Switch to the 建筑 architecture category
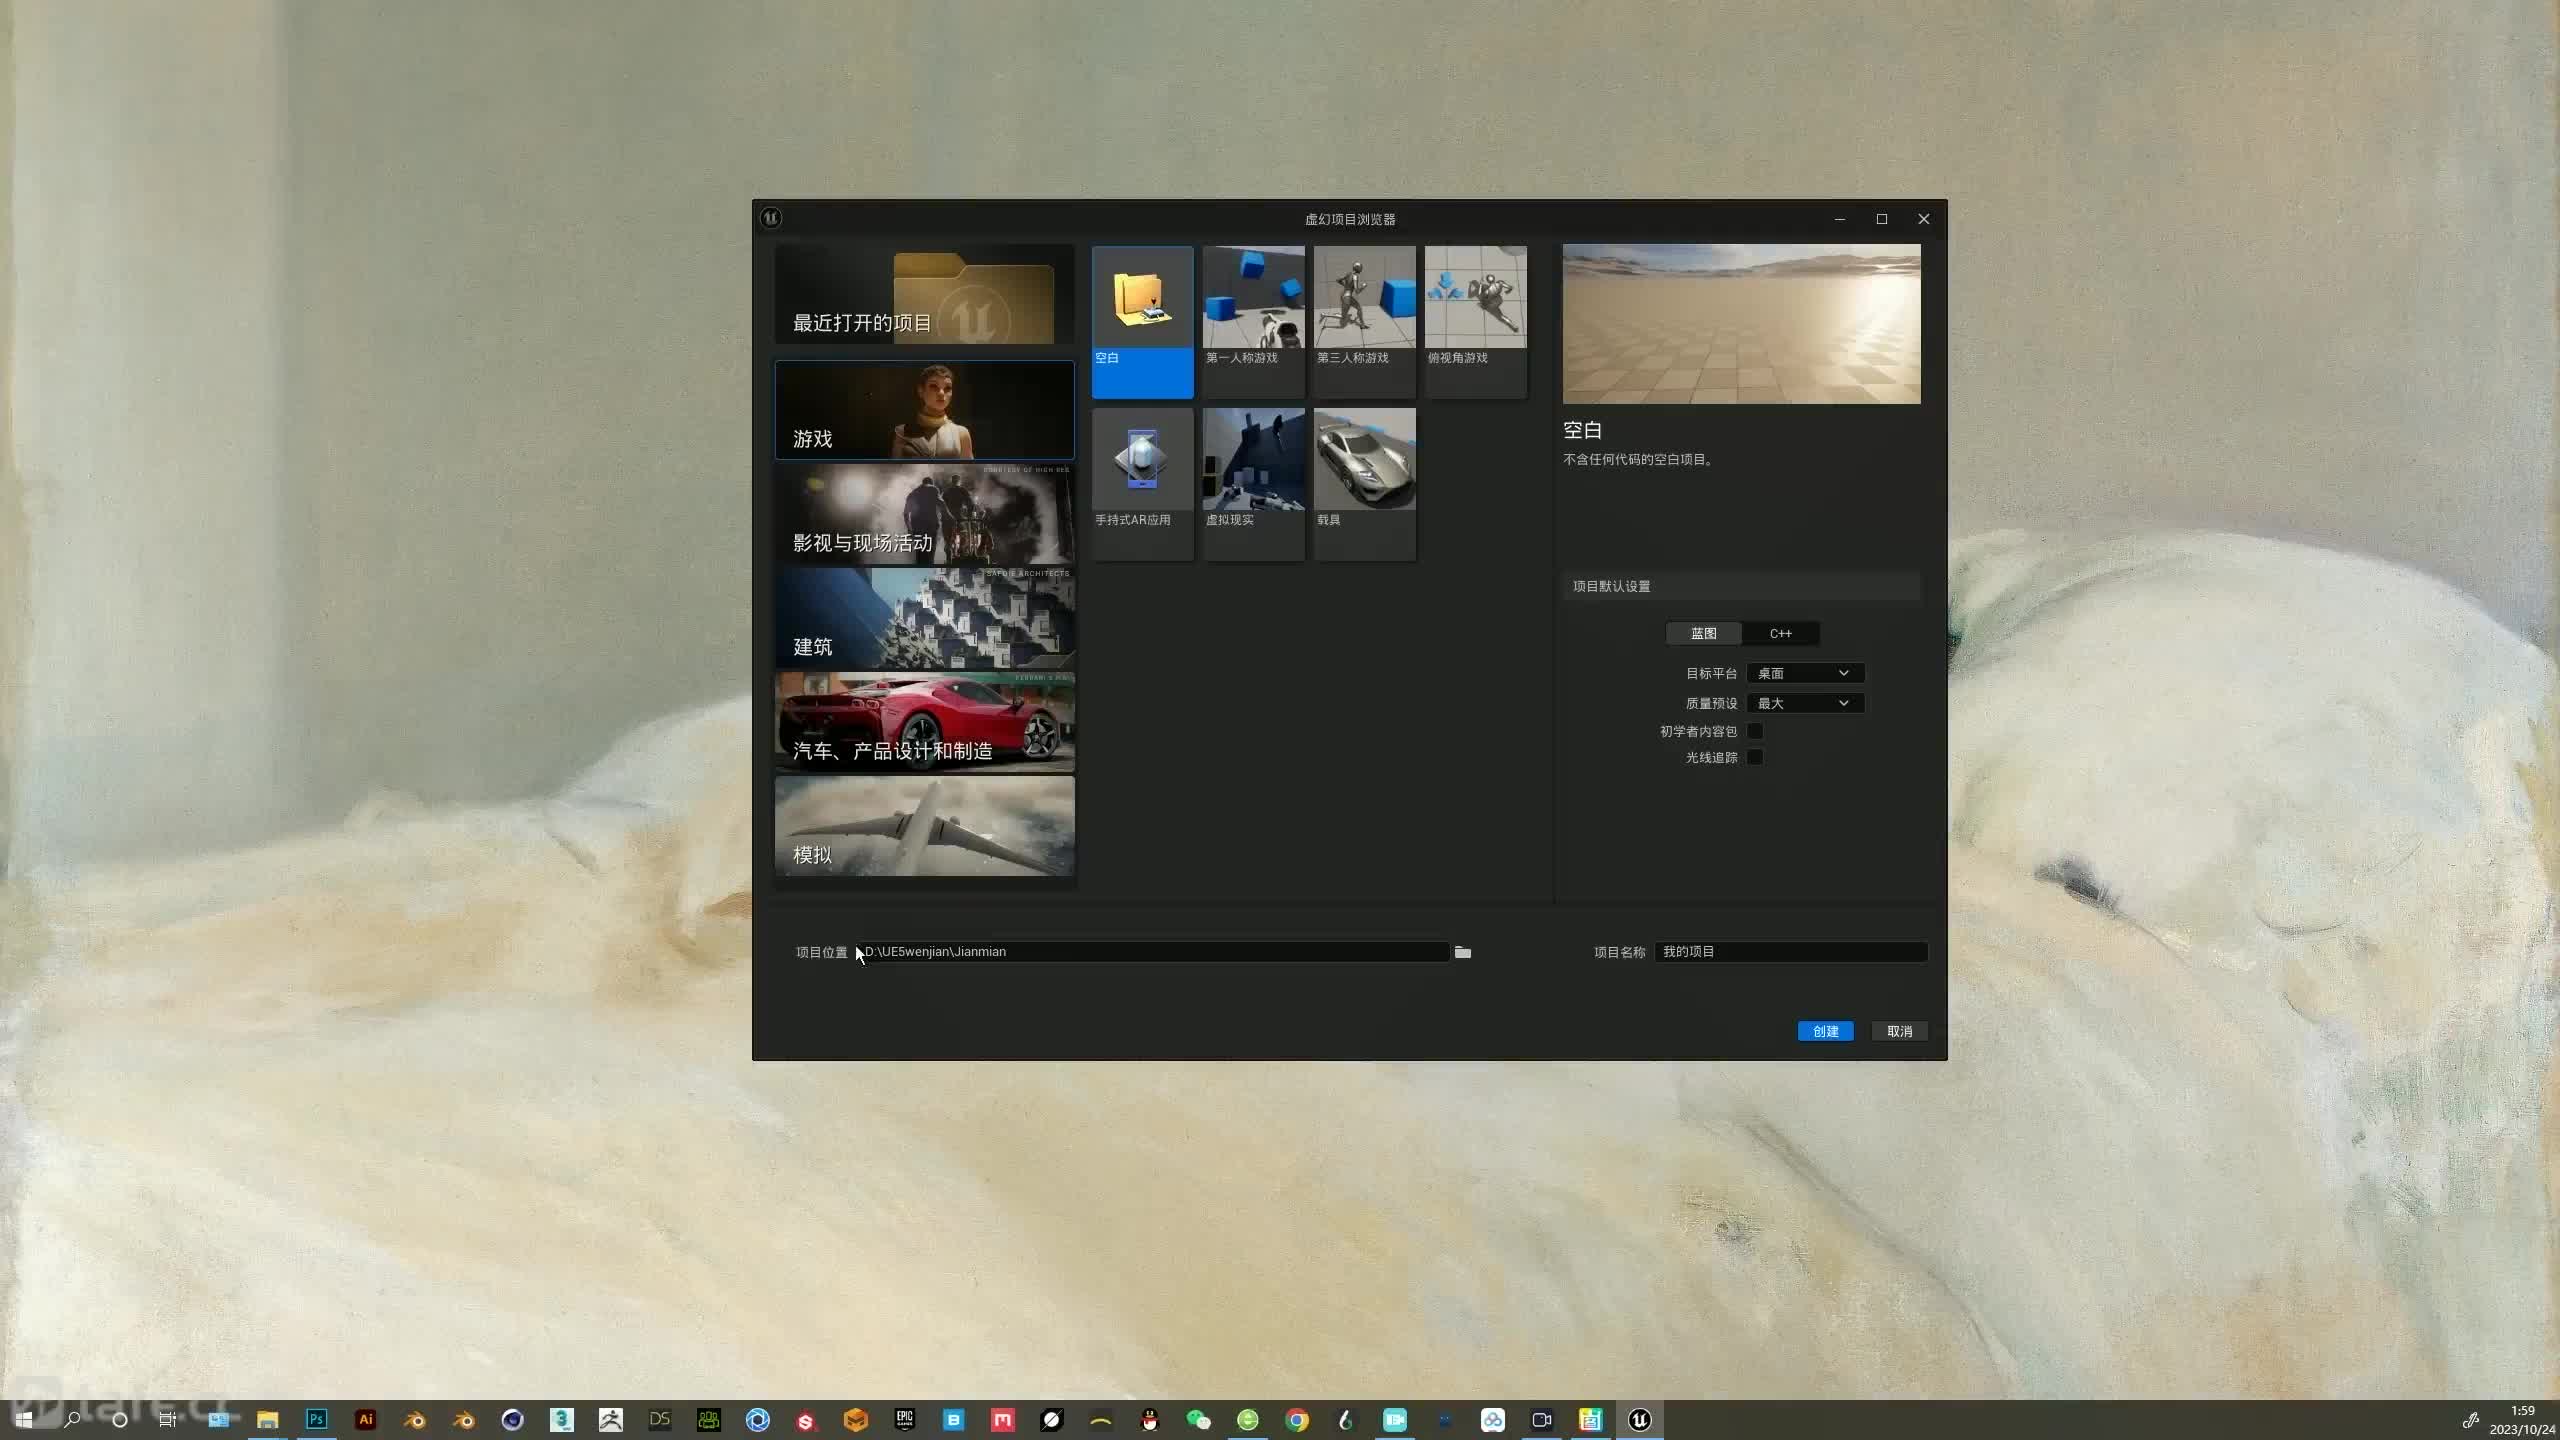 click(x=924, y=618)
